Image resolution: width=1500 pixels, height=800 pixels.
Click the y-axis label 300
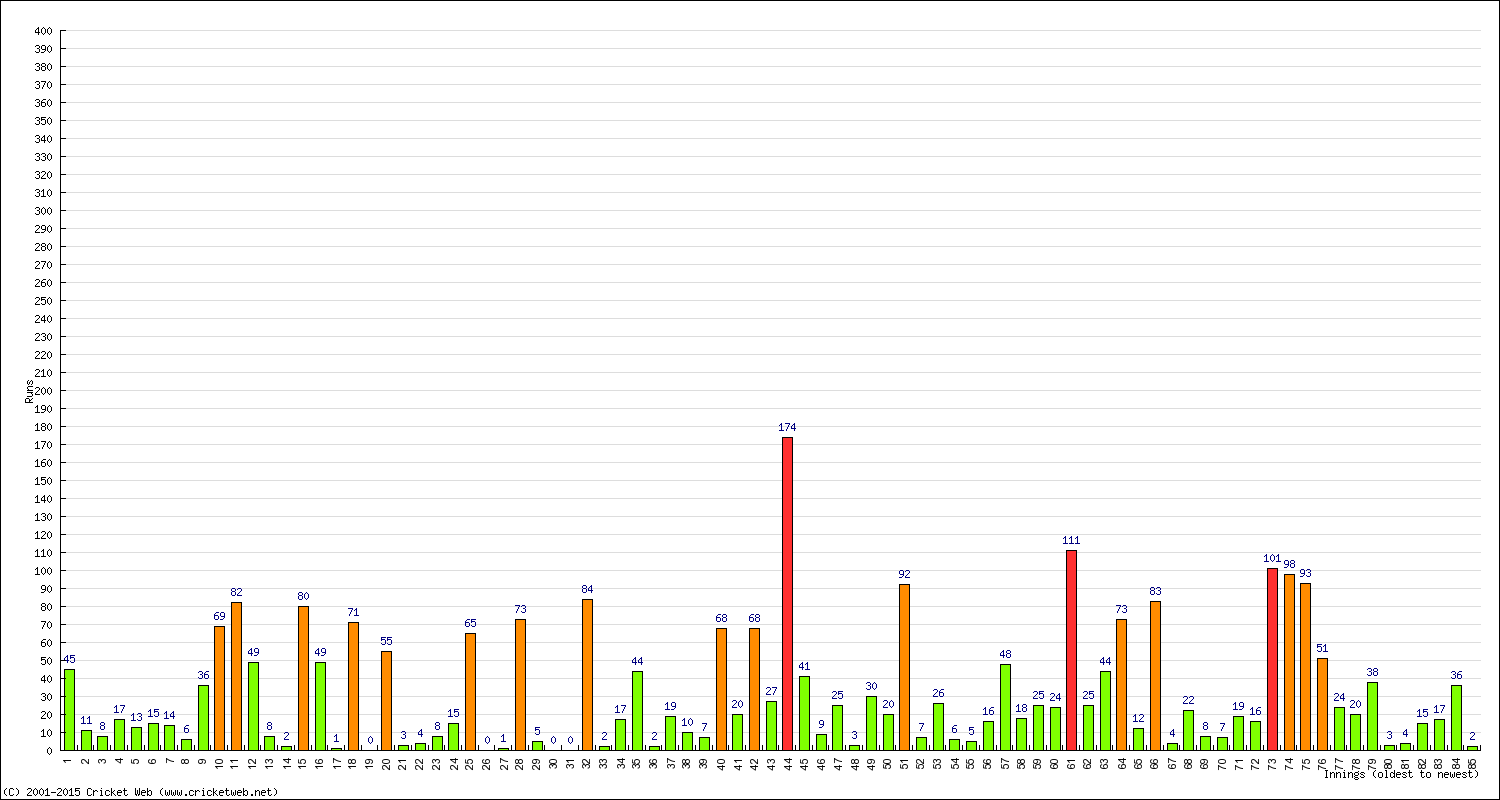click(43, 211)
